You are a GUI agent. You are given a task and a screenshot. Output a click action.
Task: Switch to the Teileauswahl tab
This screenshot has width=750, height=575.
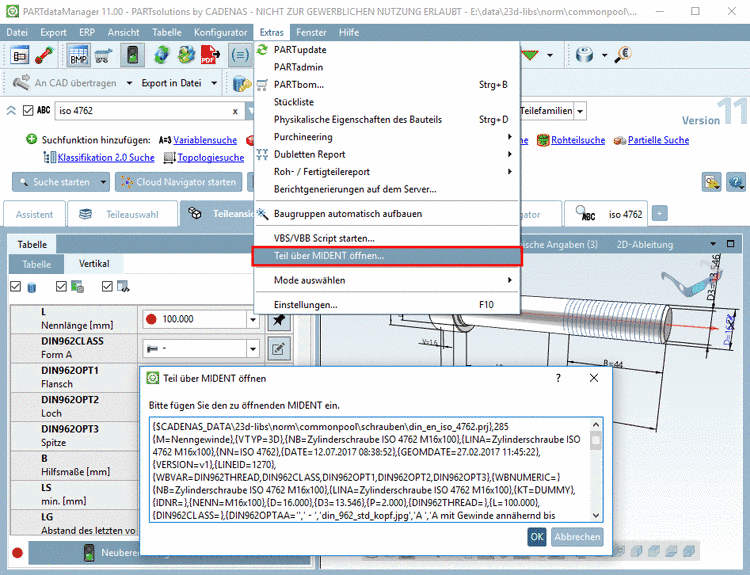click(122, 214)
